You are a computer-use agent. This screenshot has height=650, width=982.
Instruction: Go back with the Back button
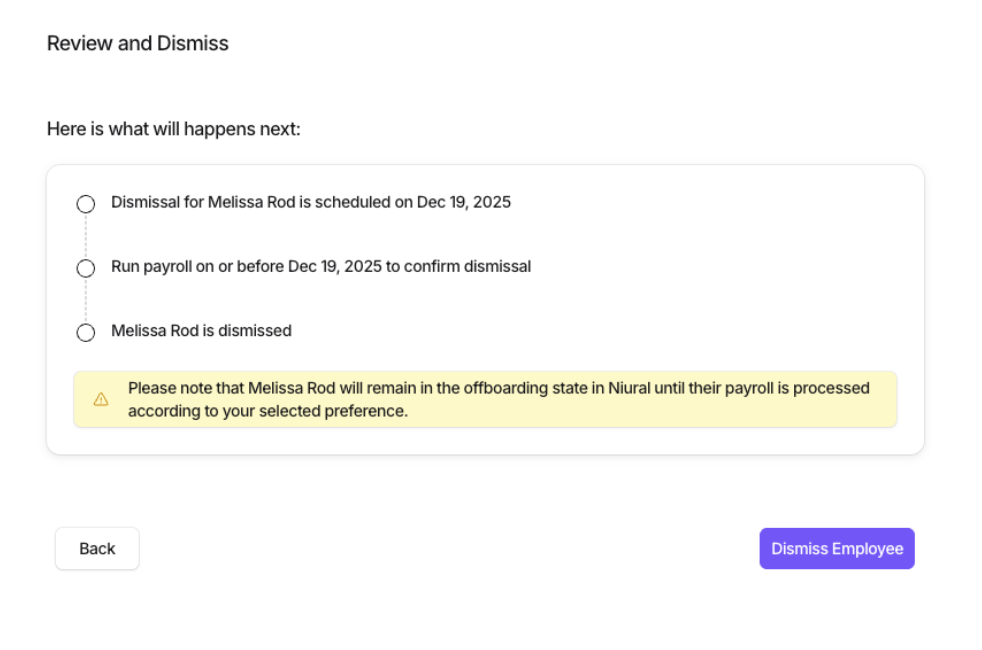[97, 549]
